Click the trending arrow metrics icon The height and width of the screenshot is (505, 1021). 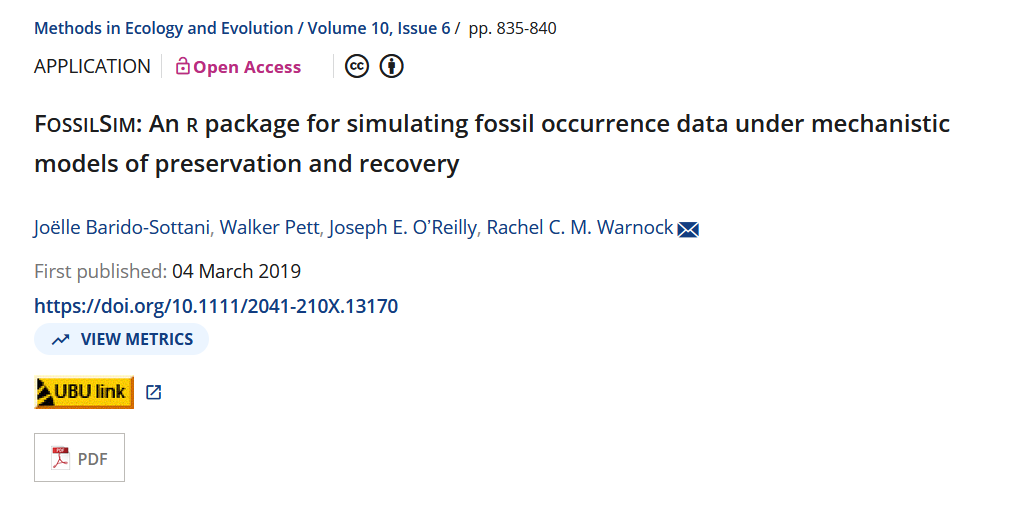61,339
